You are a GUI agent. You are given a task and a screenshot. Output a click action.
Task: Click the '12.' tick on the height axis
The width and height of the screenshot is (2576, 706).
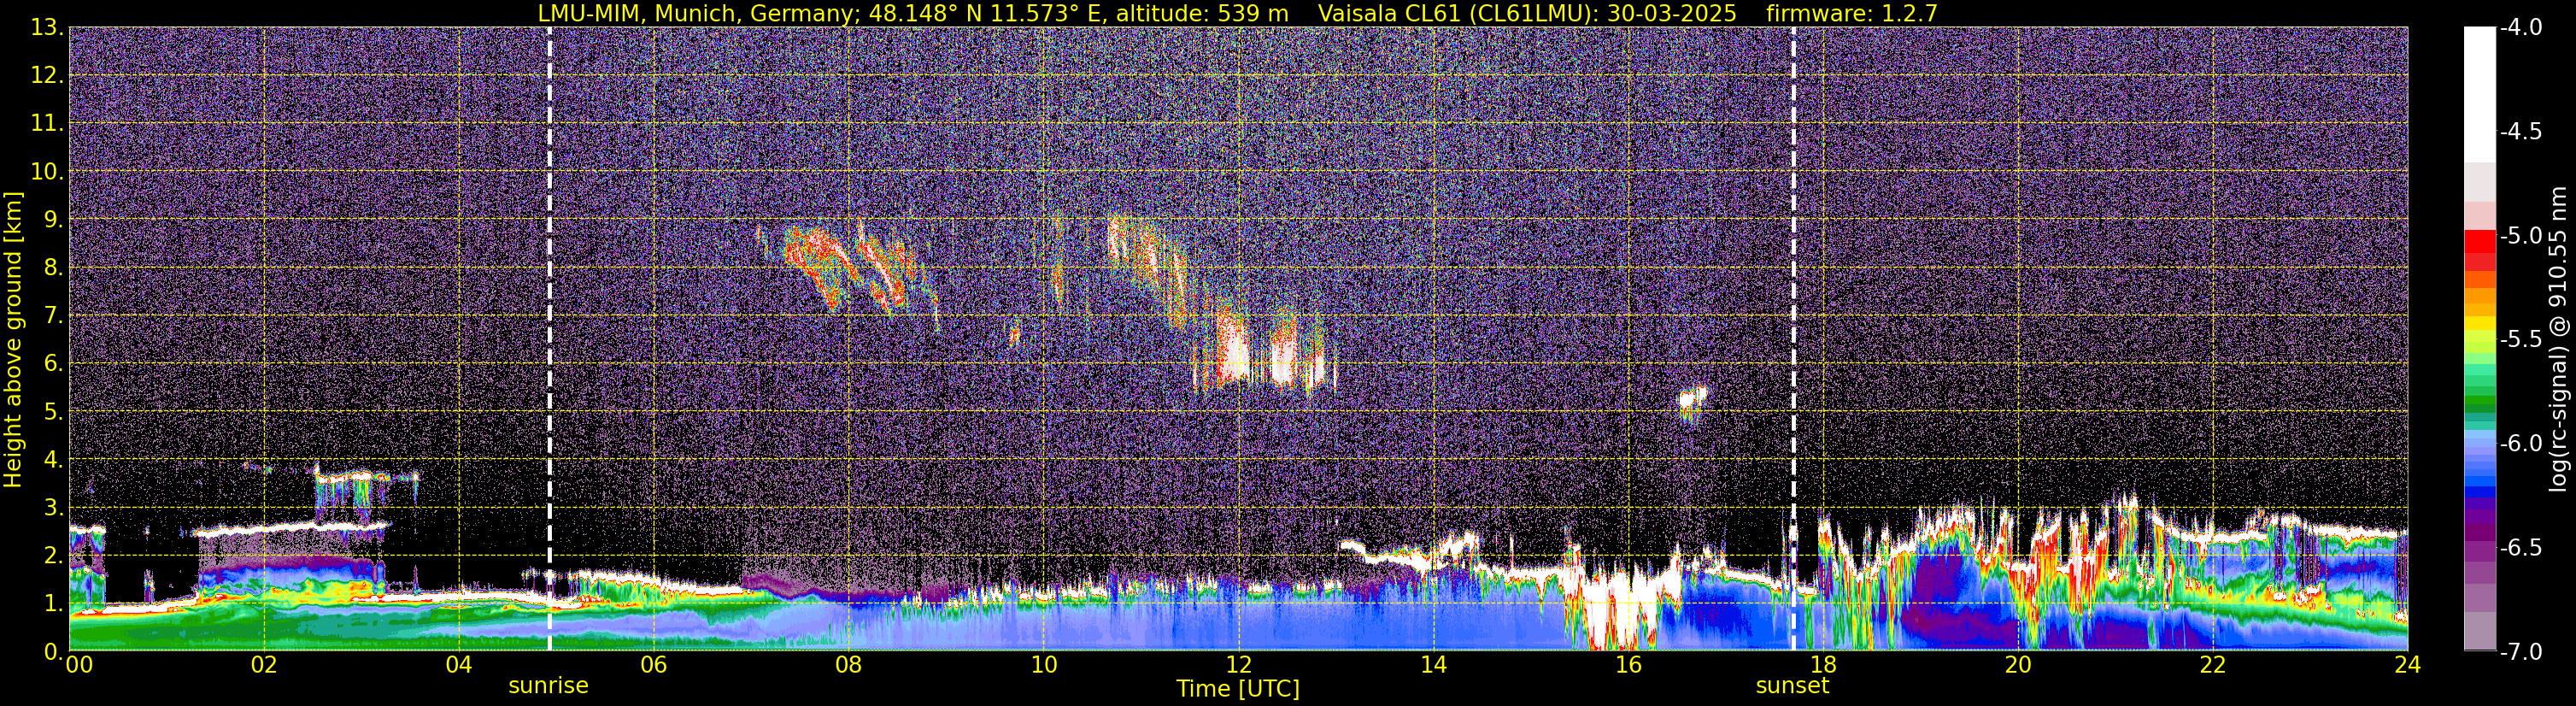[x=46, y=76]
